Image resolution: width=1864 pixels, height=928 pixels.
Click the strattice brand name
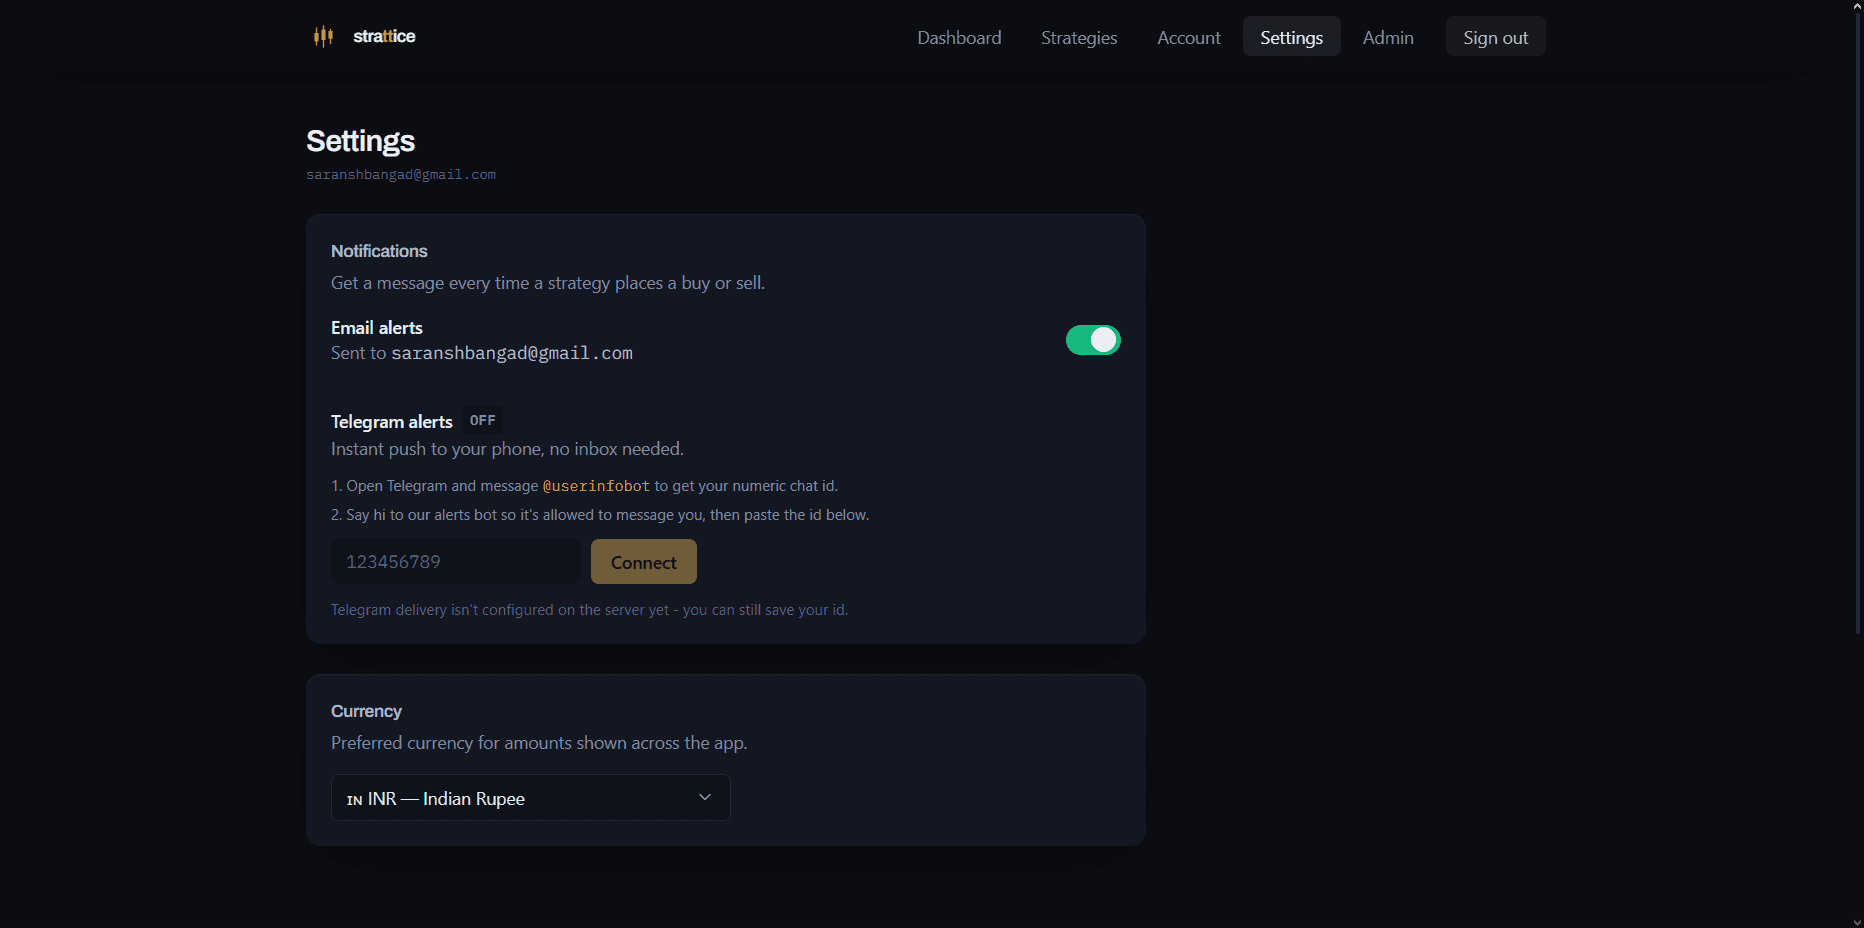coord(384,36)
